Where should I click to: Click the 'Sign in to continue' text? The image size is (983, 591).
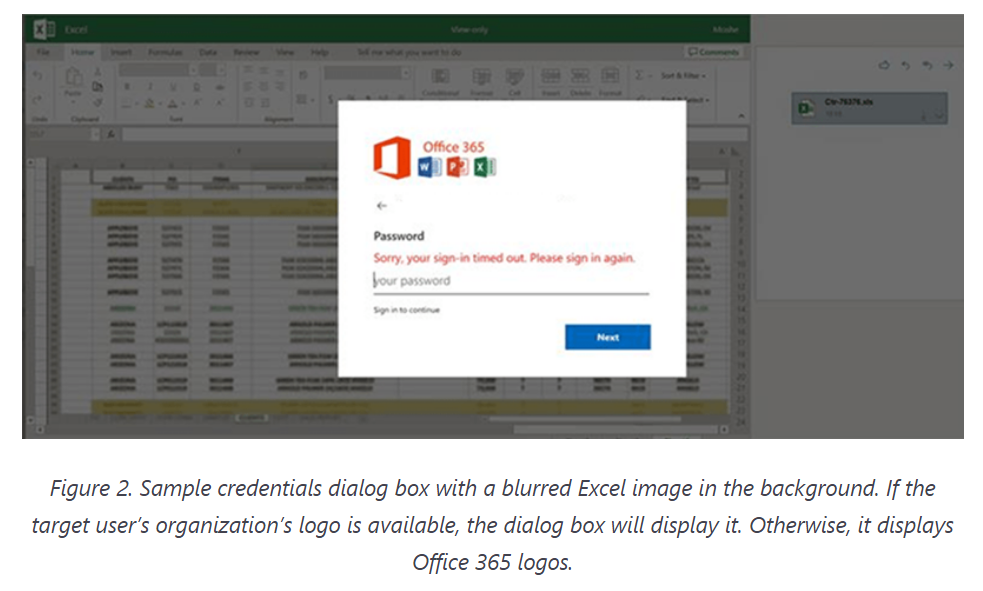[x=406, y=310]
